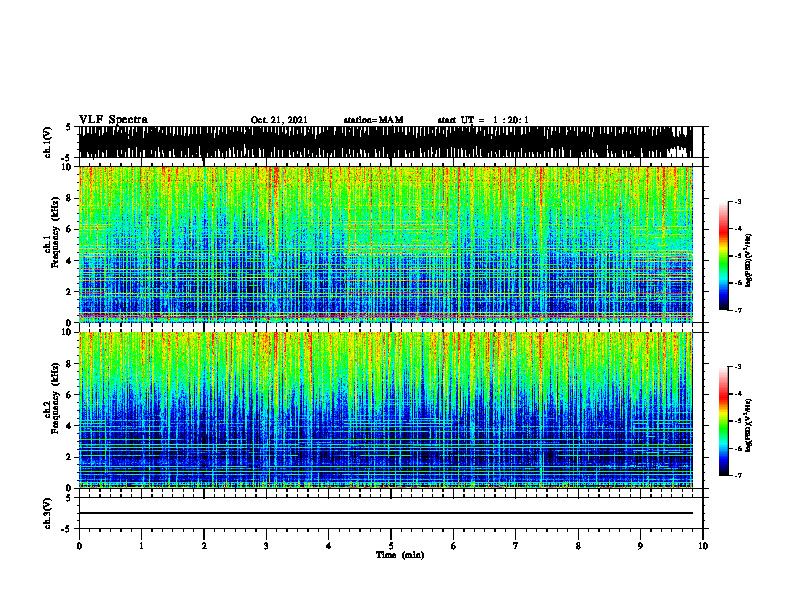
Task: Click the time axis tick label "1"
Action: click(141, 546)
